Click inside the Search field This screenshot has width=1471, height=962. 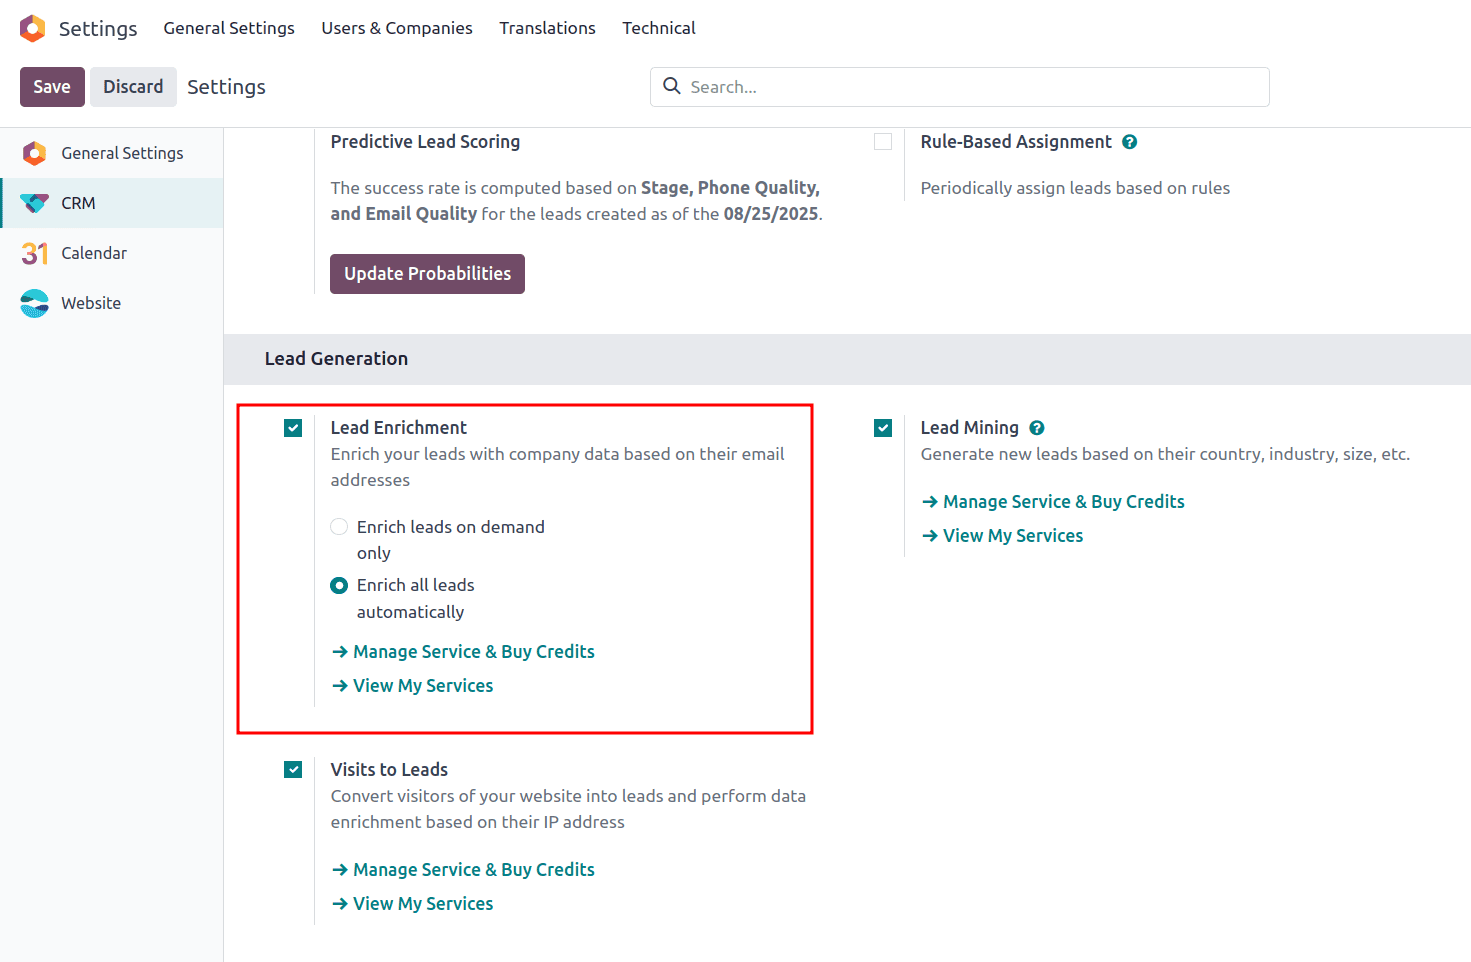tap(900, 87)
